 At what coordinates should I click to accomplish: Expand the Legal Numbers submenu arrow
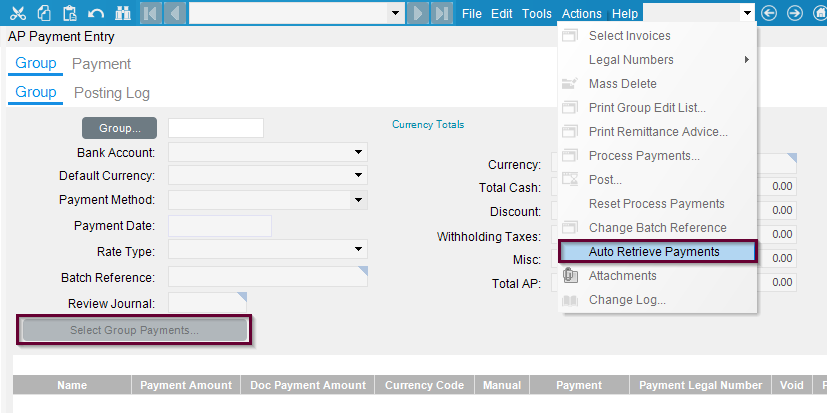coord(747,60)
